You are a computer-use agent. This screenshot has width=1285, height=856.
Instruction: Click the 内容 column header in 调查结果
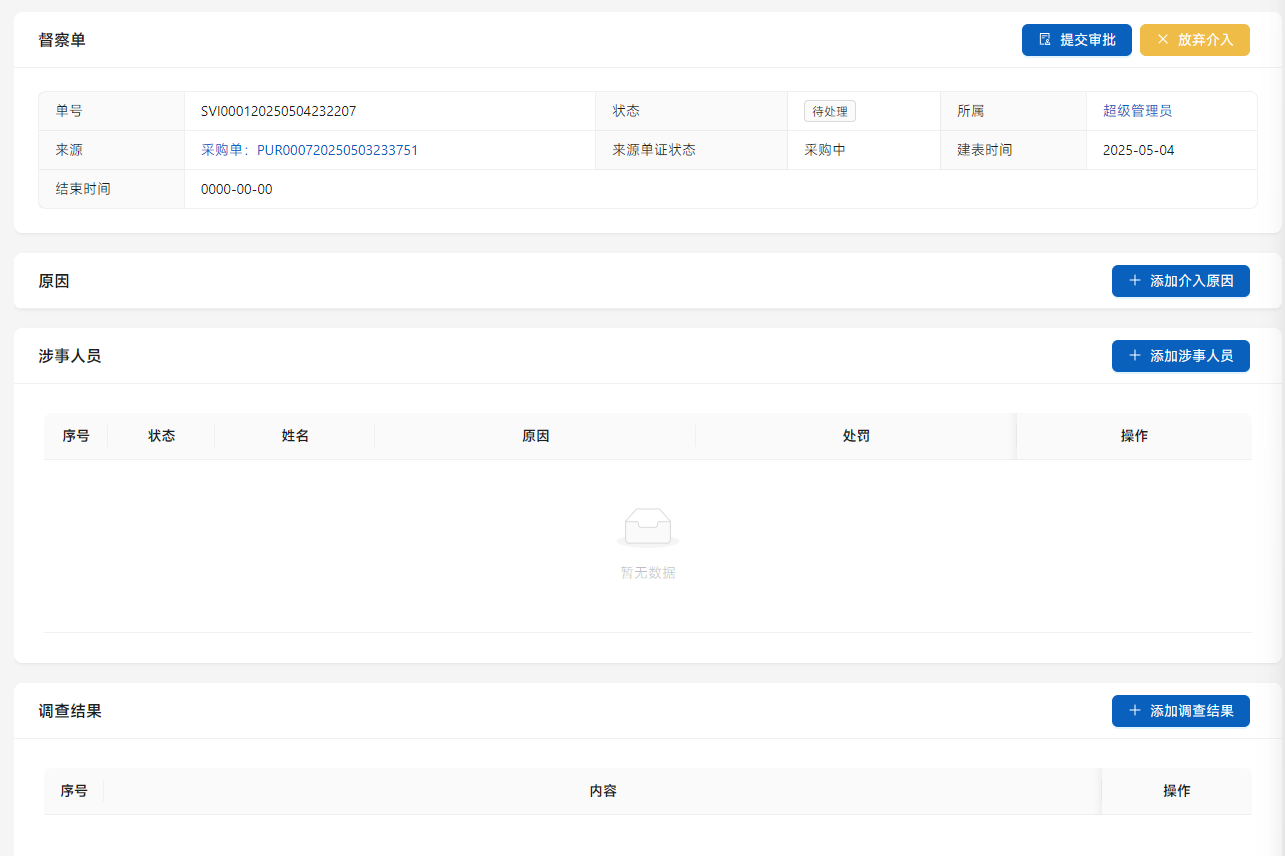tap(603, 791)
